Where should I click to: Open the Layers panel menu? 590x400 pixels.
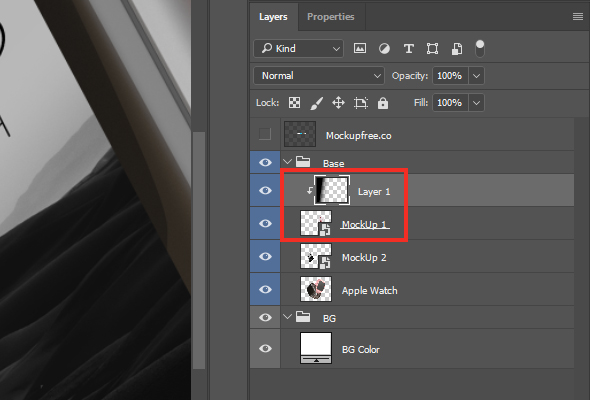coord(578,17)
